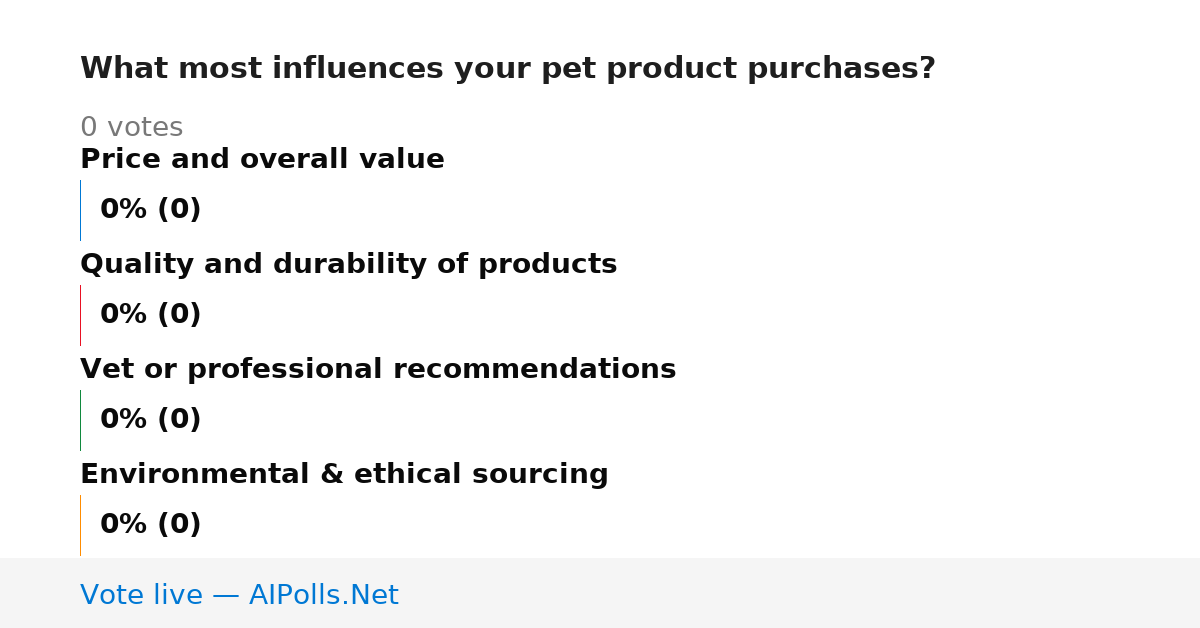Select the Price and overall value option
The image size is (1200, 628).
pos(262,160)
